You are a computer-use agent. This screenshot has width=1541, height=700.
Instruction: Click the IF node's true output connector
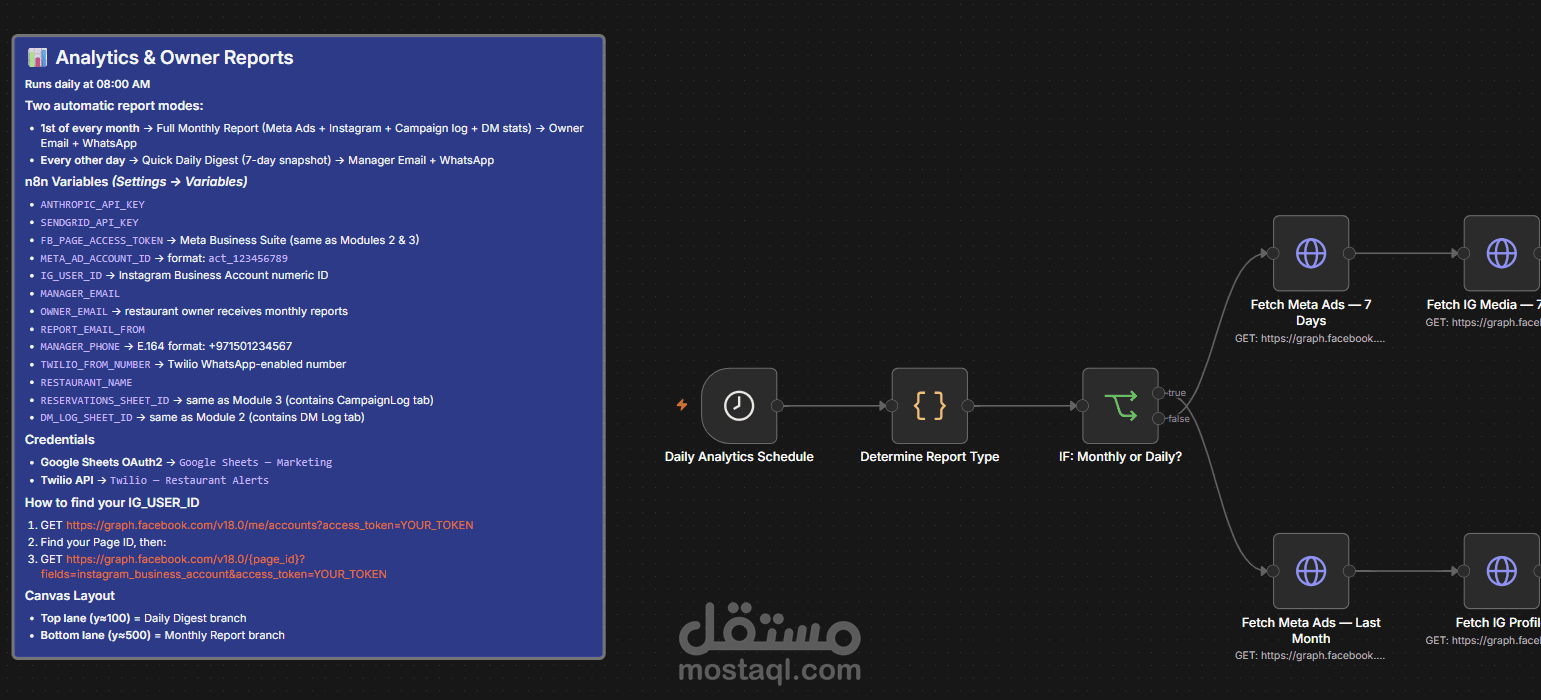(1158, 393)
